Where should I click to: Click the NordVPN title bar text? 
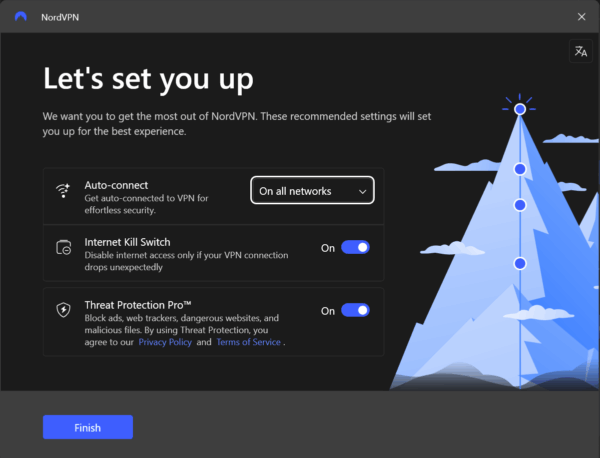[60, 17]
